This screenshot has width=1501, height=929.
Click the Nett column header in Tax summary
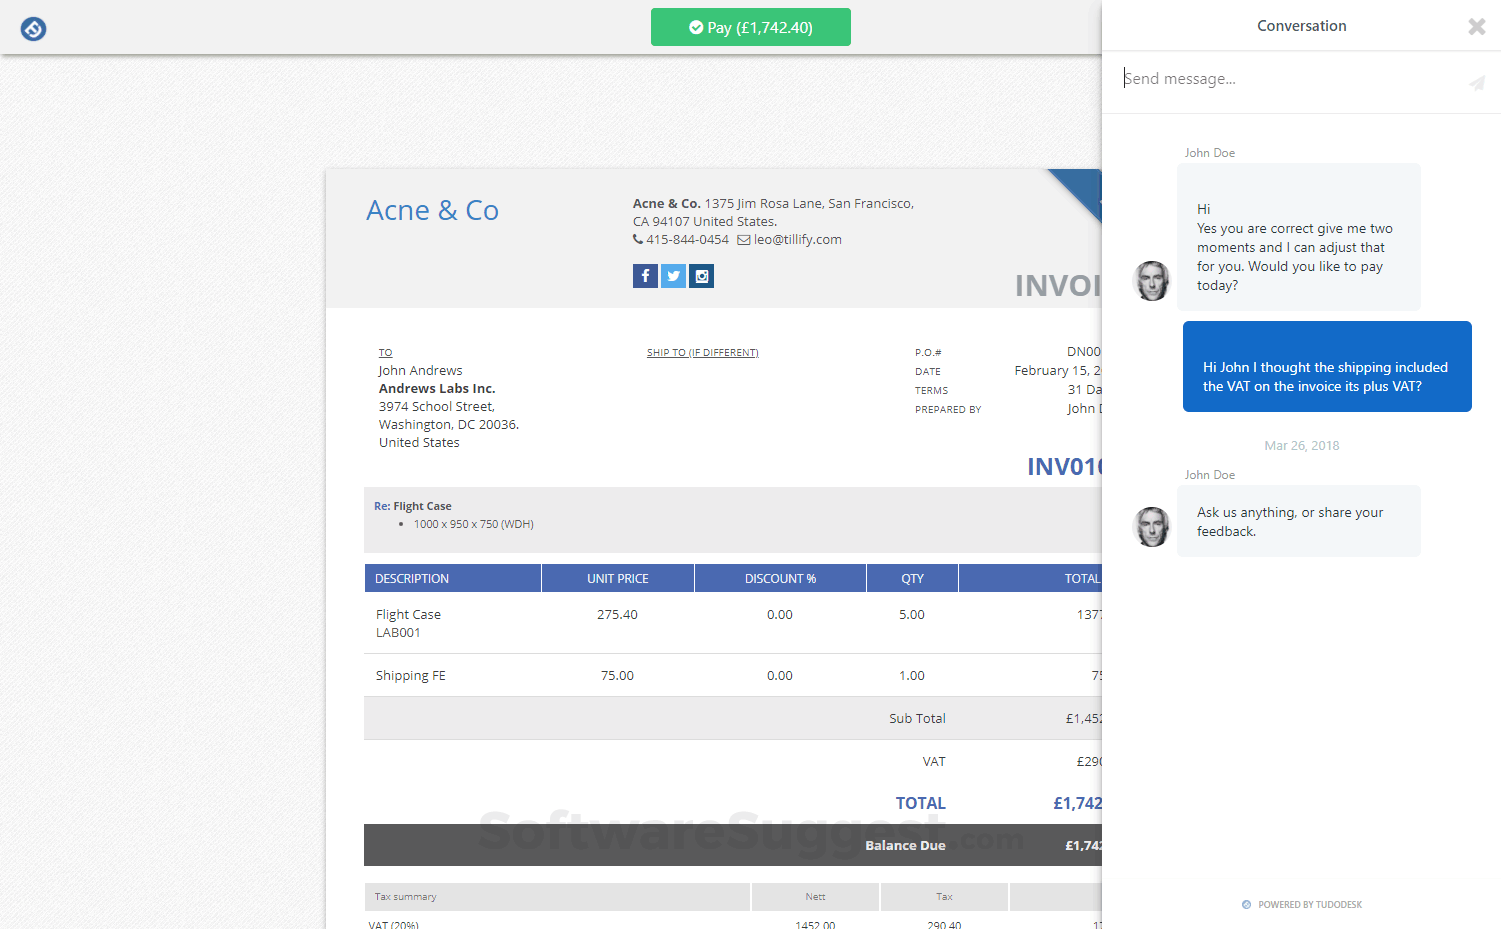(x=816, y=897)
